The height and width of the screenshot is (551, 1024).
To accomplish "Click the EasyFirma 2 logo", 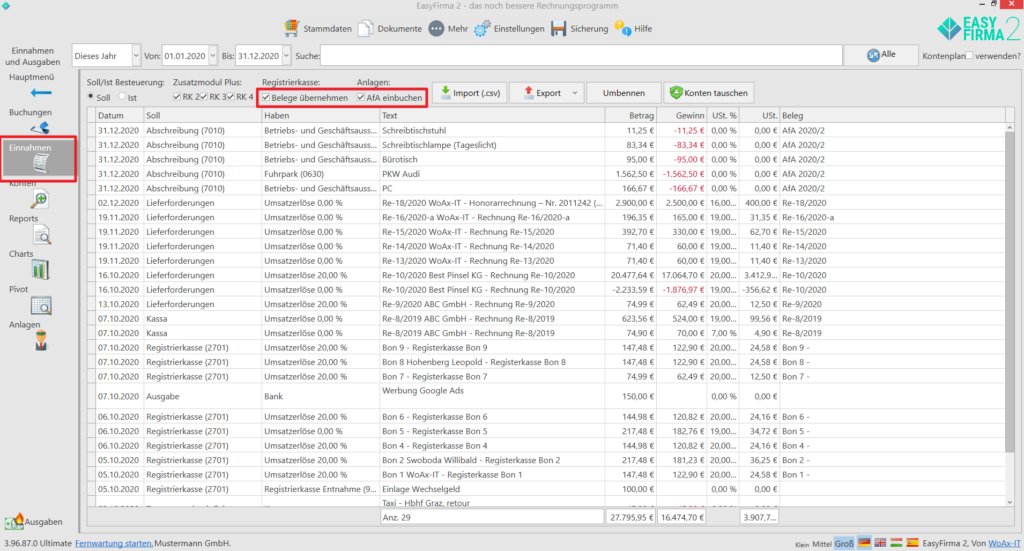I will (x=978, y=29).
